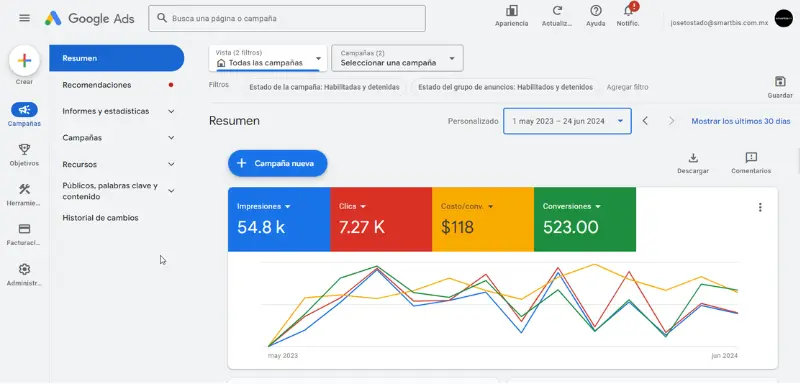
Task: Click the Campaña nueva button
Action: [x=278, y=163]
